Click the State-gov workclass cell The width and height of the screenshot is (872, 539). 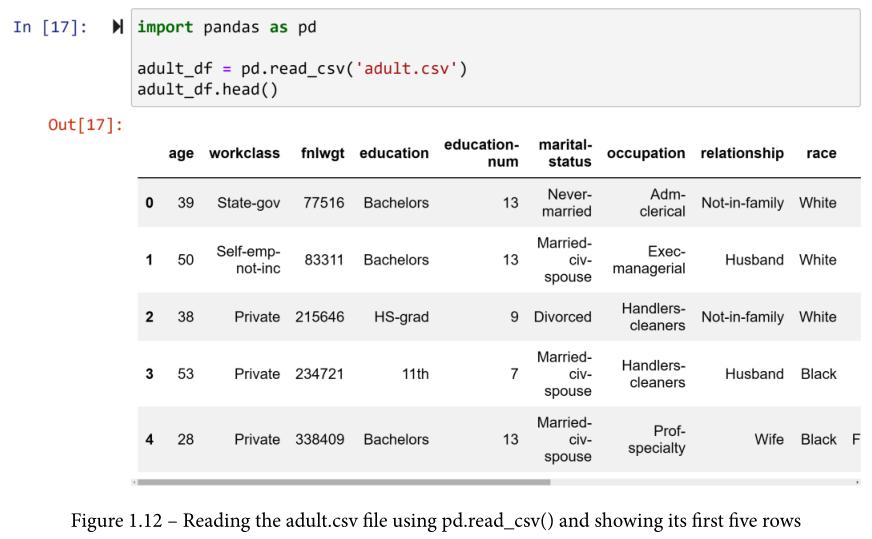(248, 203)
